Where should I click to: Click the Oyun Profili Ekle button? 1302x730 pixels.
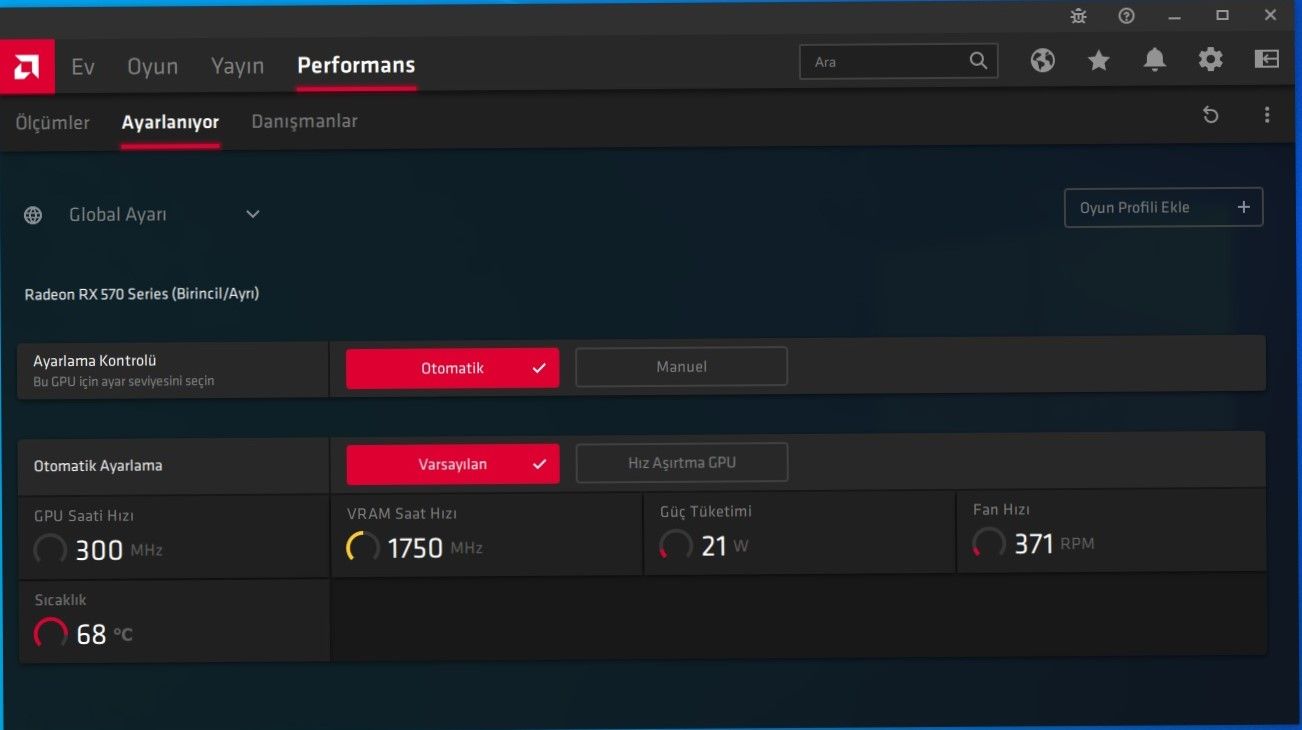tap(1164, 207)
